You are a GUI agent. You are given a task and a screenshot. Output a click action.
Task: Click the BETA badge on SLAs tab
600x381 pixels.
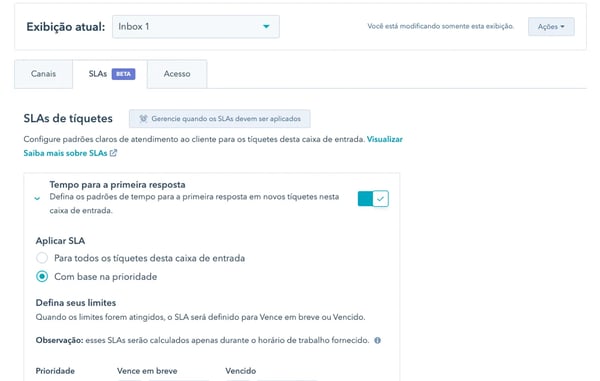click(123, 74)
